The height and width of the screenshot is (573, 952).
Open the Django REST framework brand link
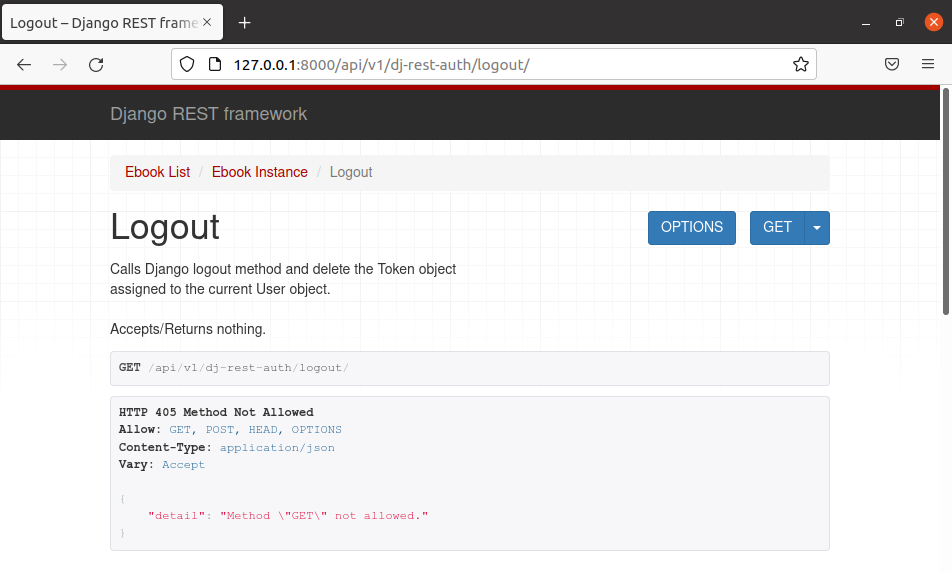coord(208,114)
